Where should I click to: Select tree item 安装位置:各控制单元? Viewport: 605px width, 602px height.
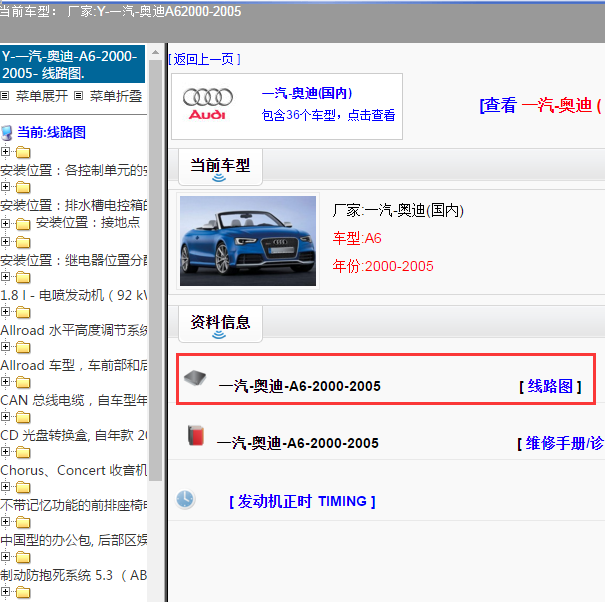coord(74,170)
